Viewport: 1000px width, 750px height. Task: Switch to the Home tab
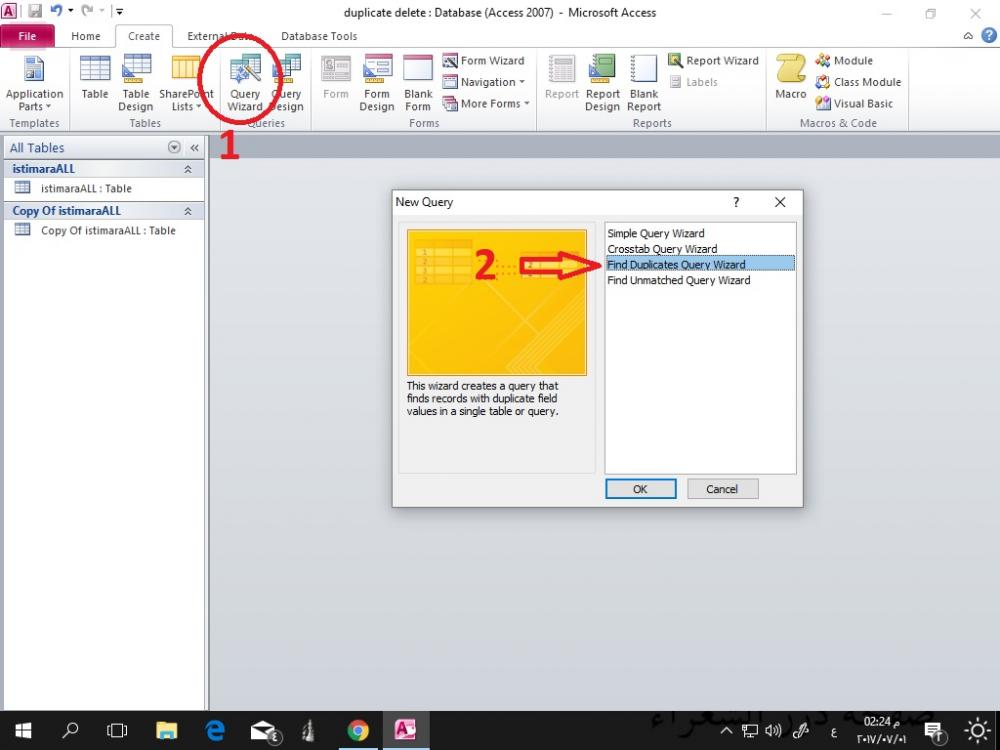click(x=85, y=36)
